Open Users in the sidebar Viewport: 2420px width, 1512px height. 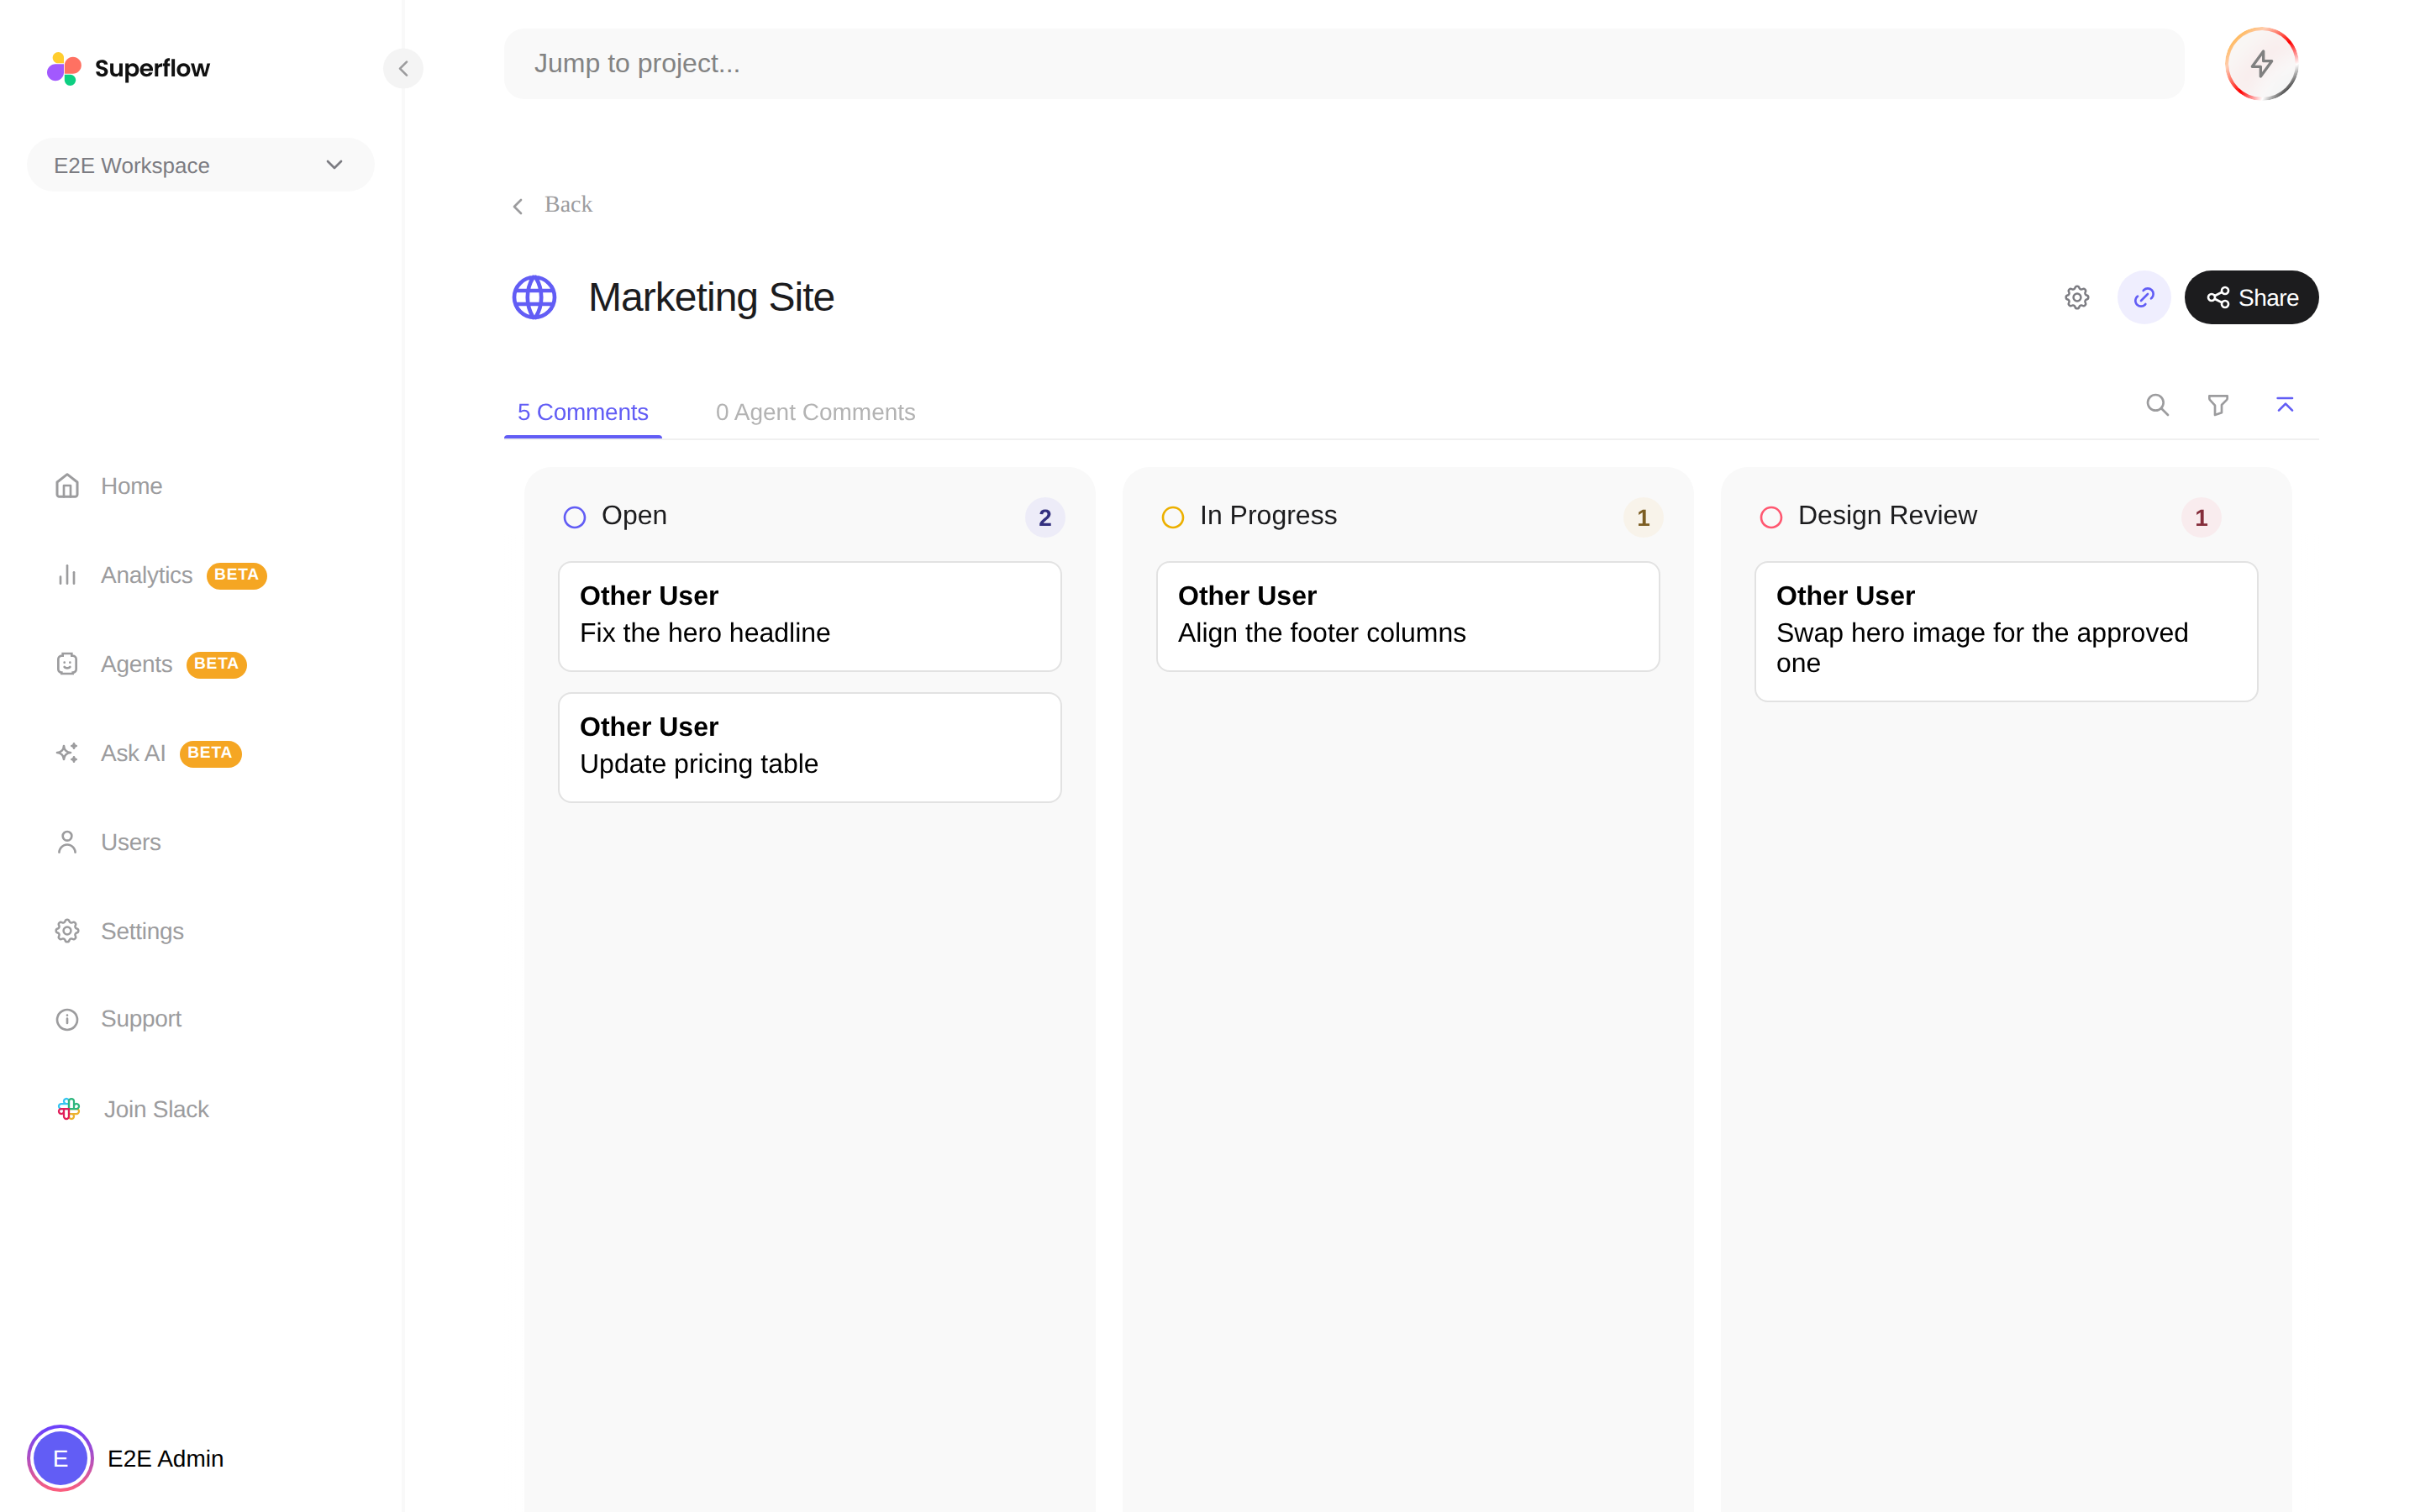[x=130, y=842]
